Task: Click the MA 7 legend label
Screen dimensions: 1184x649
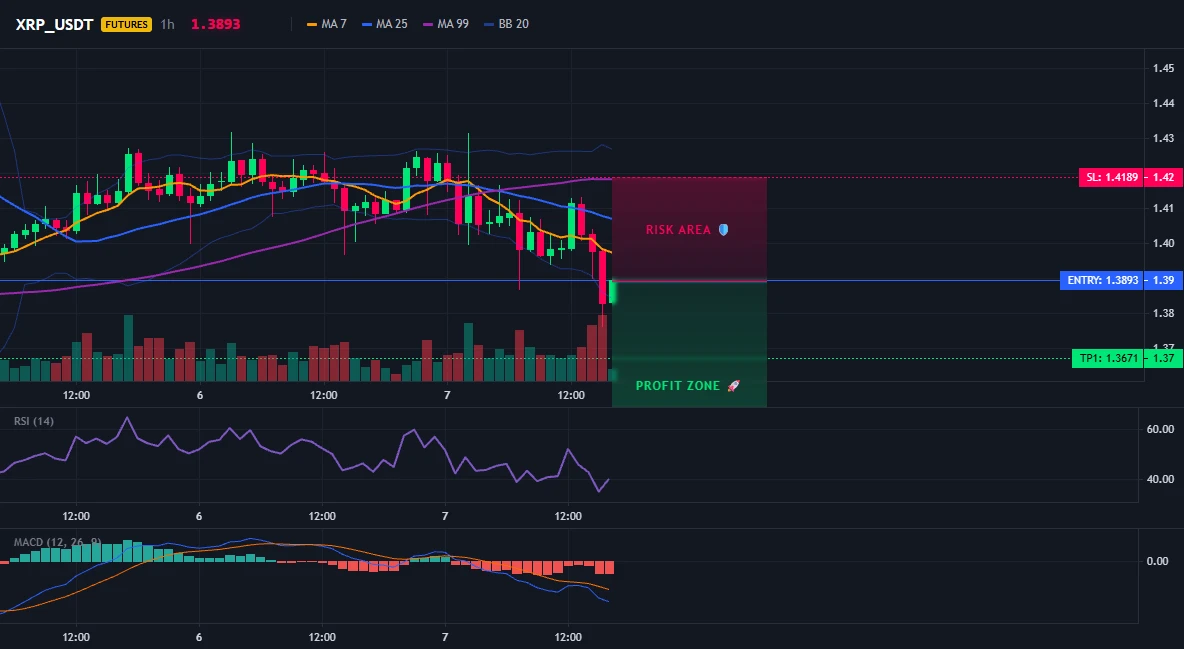Action: pyautogui.click(x=334, y=24)
